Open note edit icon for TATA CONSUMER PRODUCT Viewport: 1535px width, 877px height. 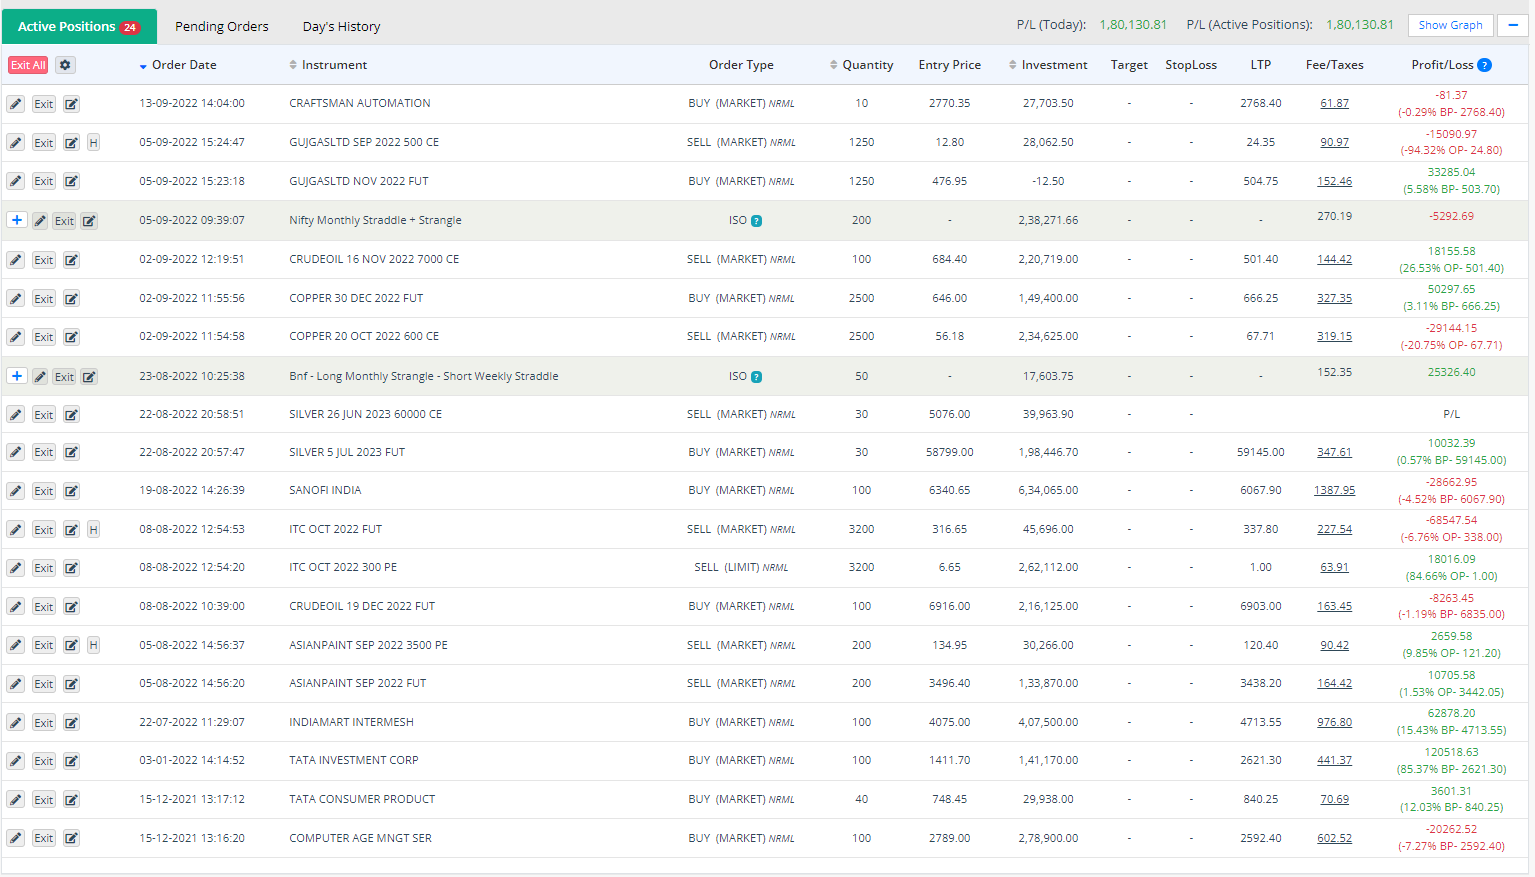click(x=72, y=800)
